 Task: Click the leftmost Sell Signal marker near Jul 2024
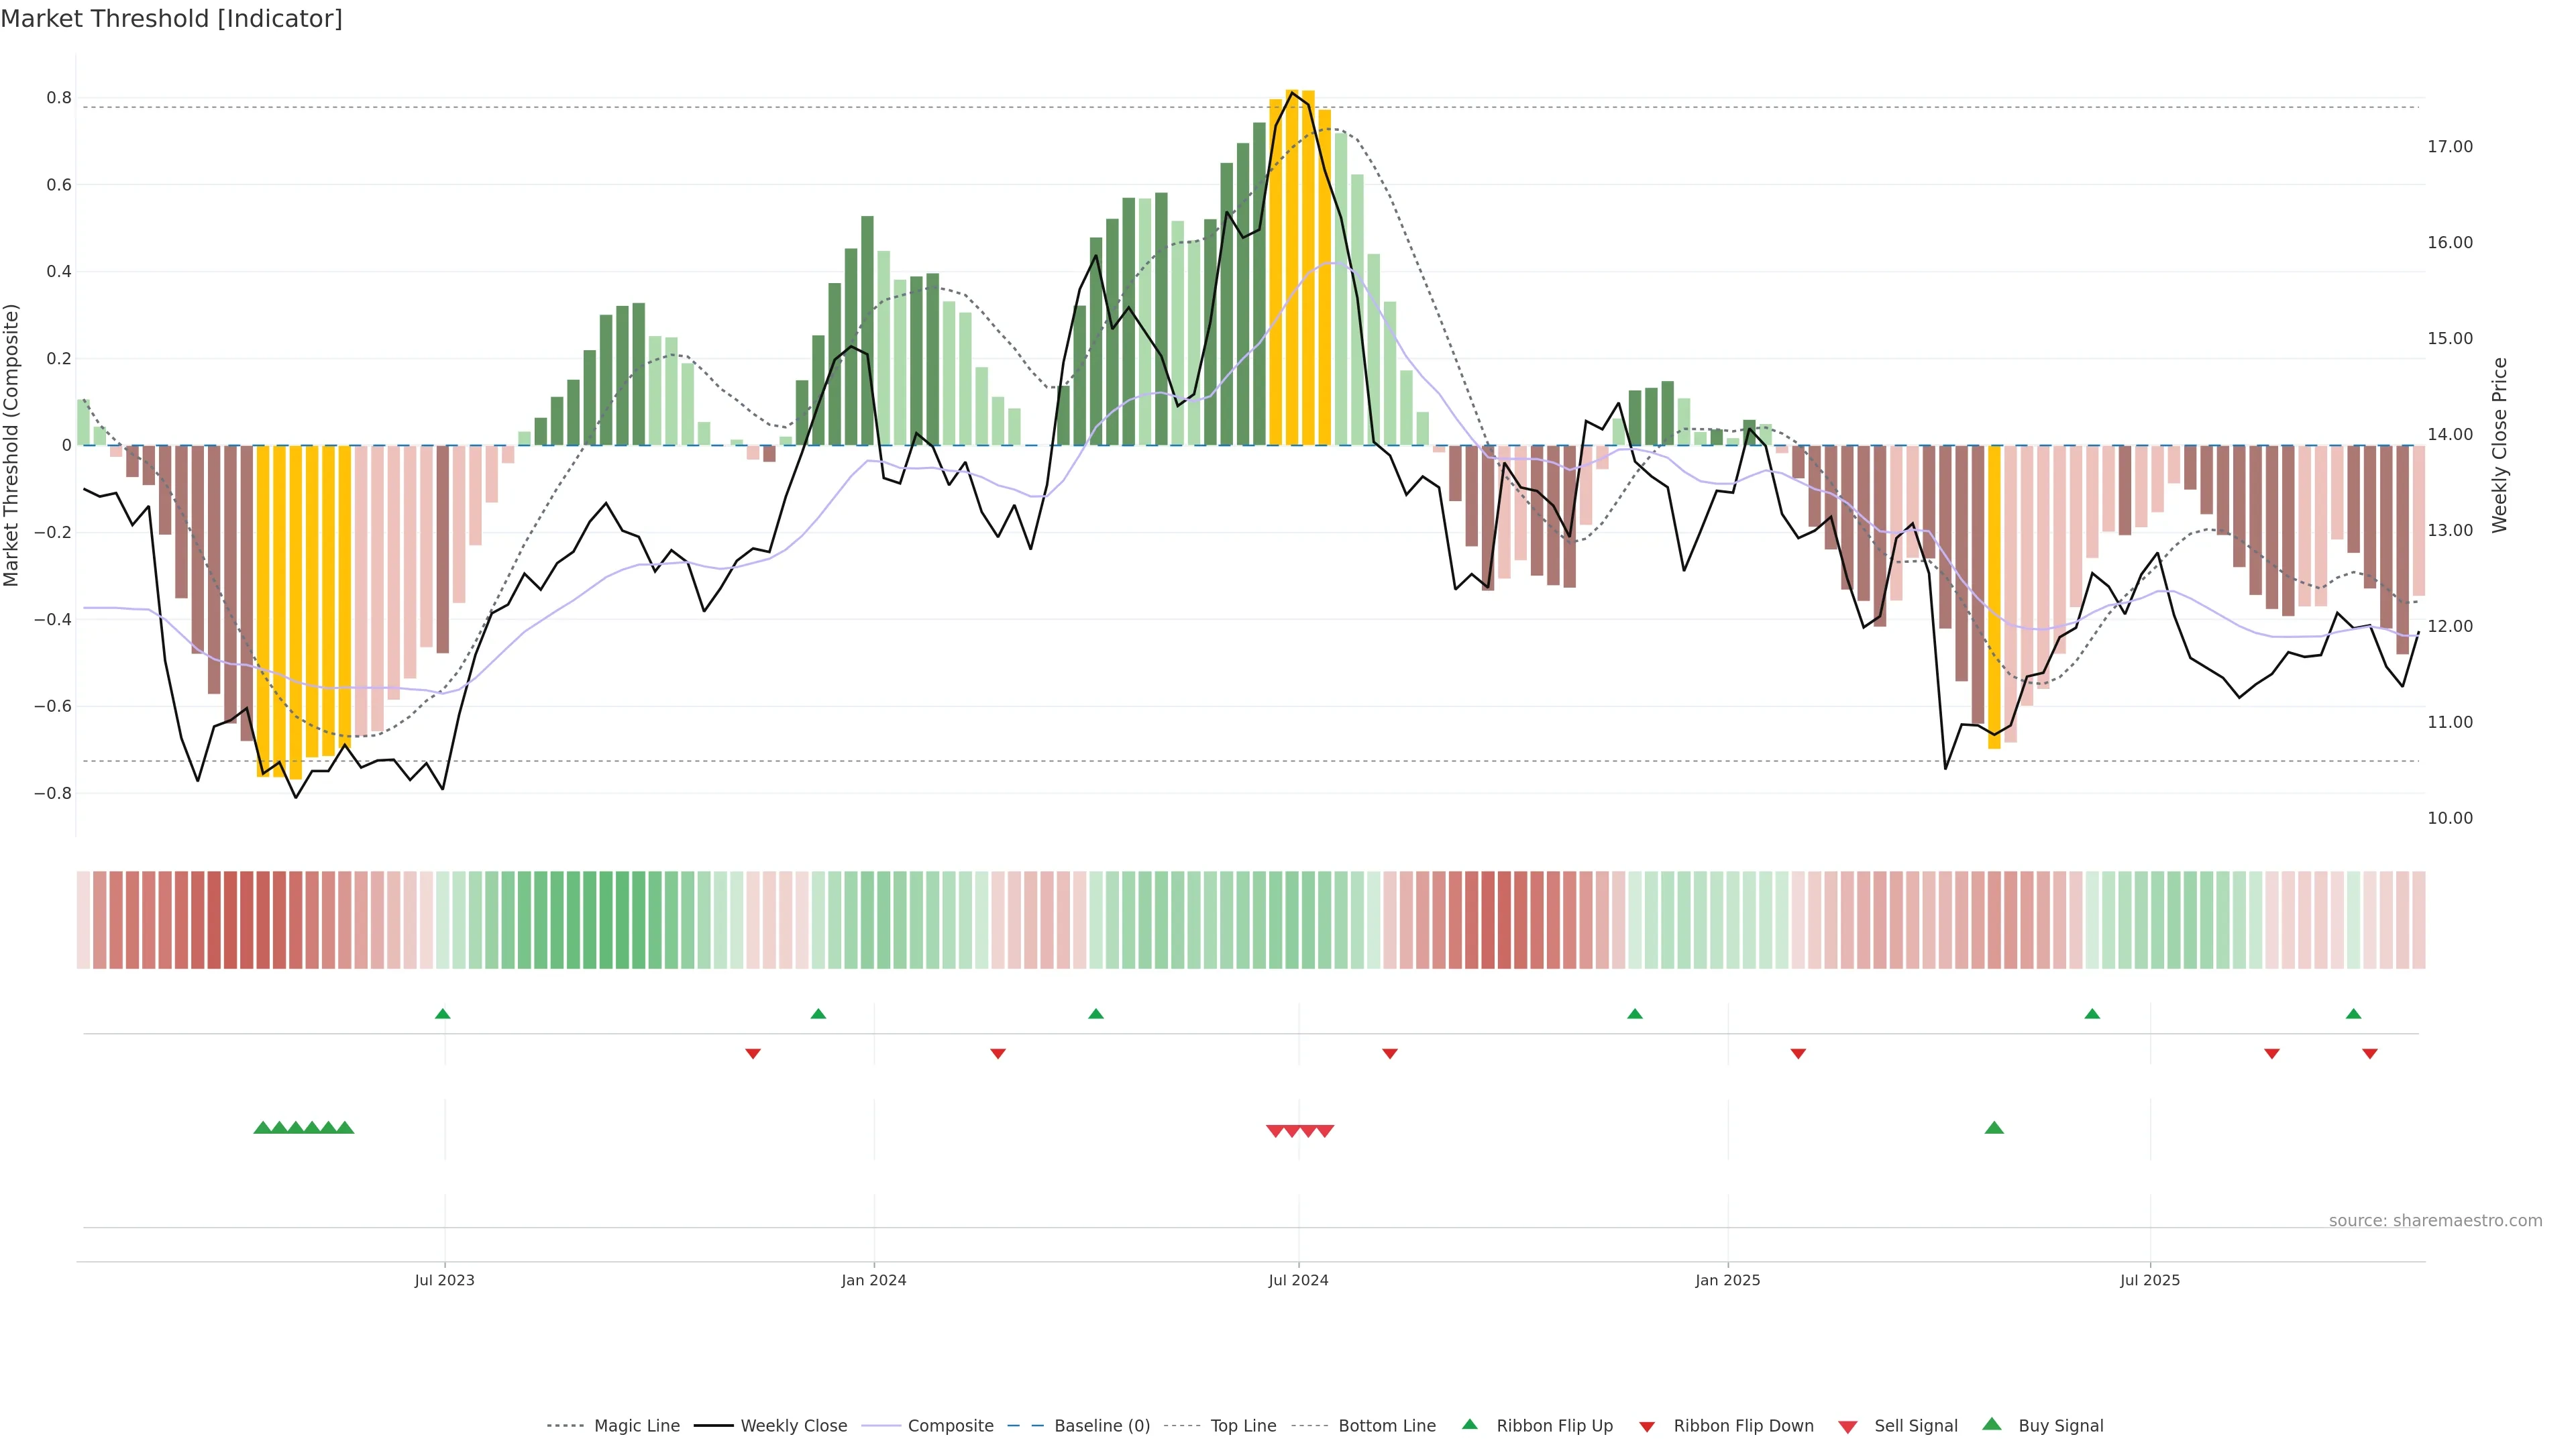click(1275, 1131)
